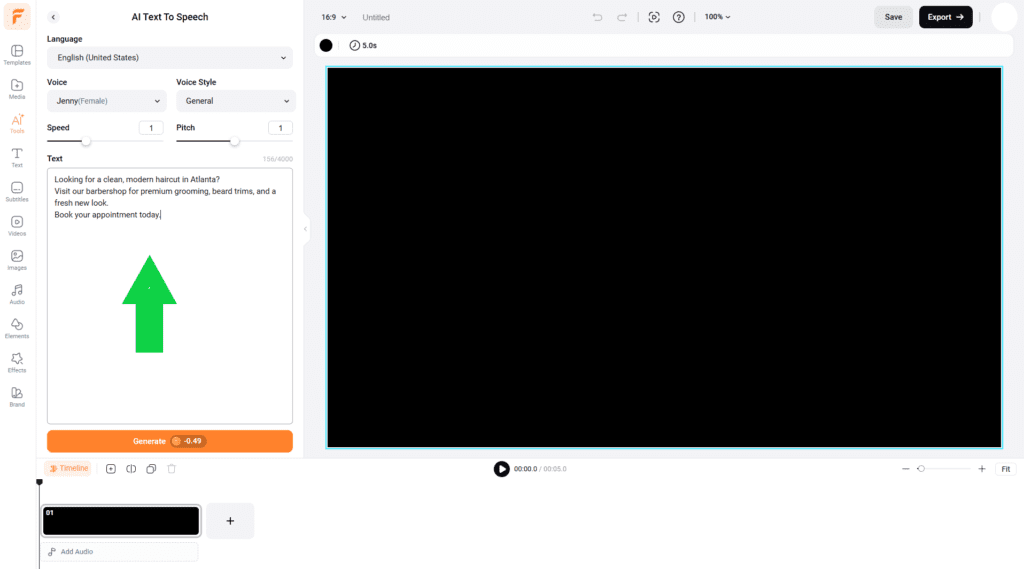Open the Brand sidebar panel
Screen dimensions: 1024x569
[x=17, y=397]
